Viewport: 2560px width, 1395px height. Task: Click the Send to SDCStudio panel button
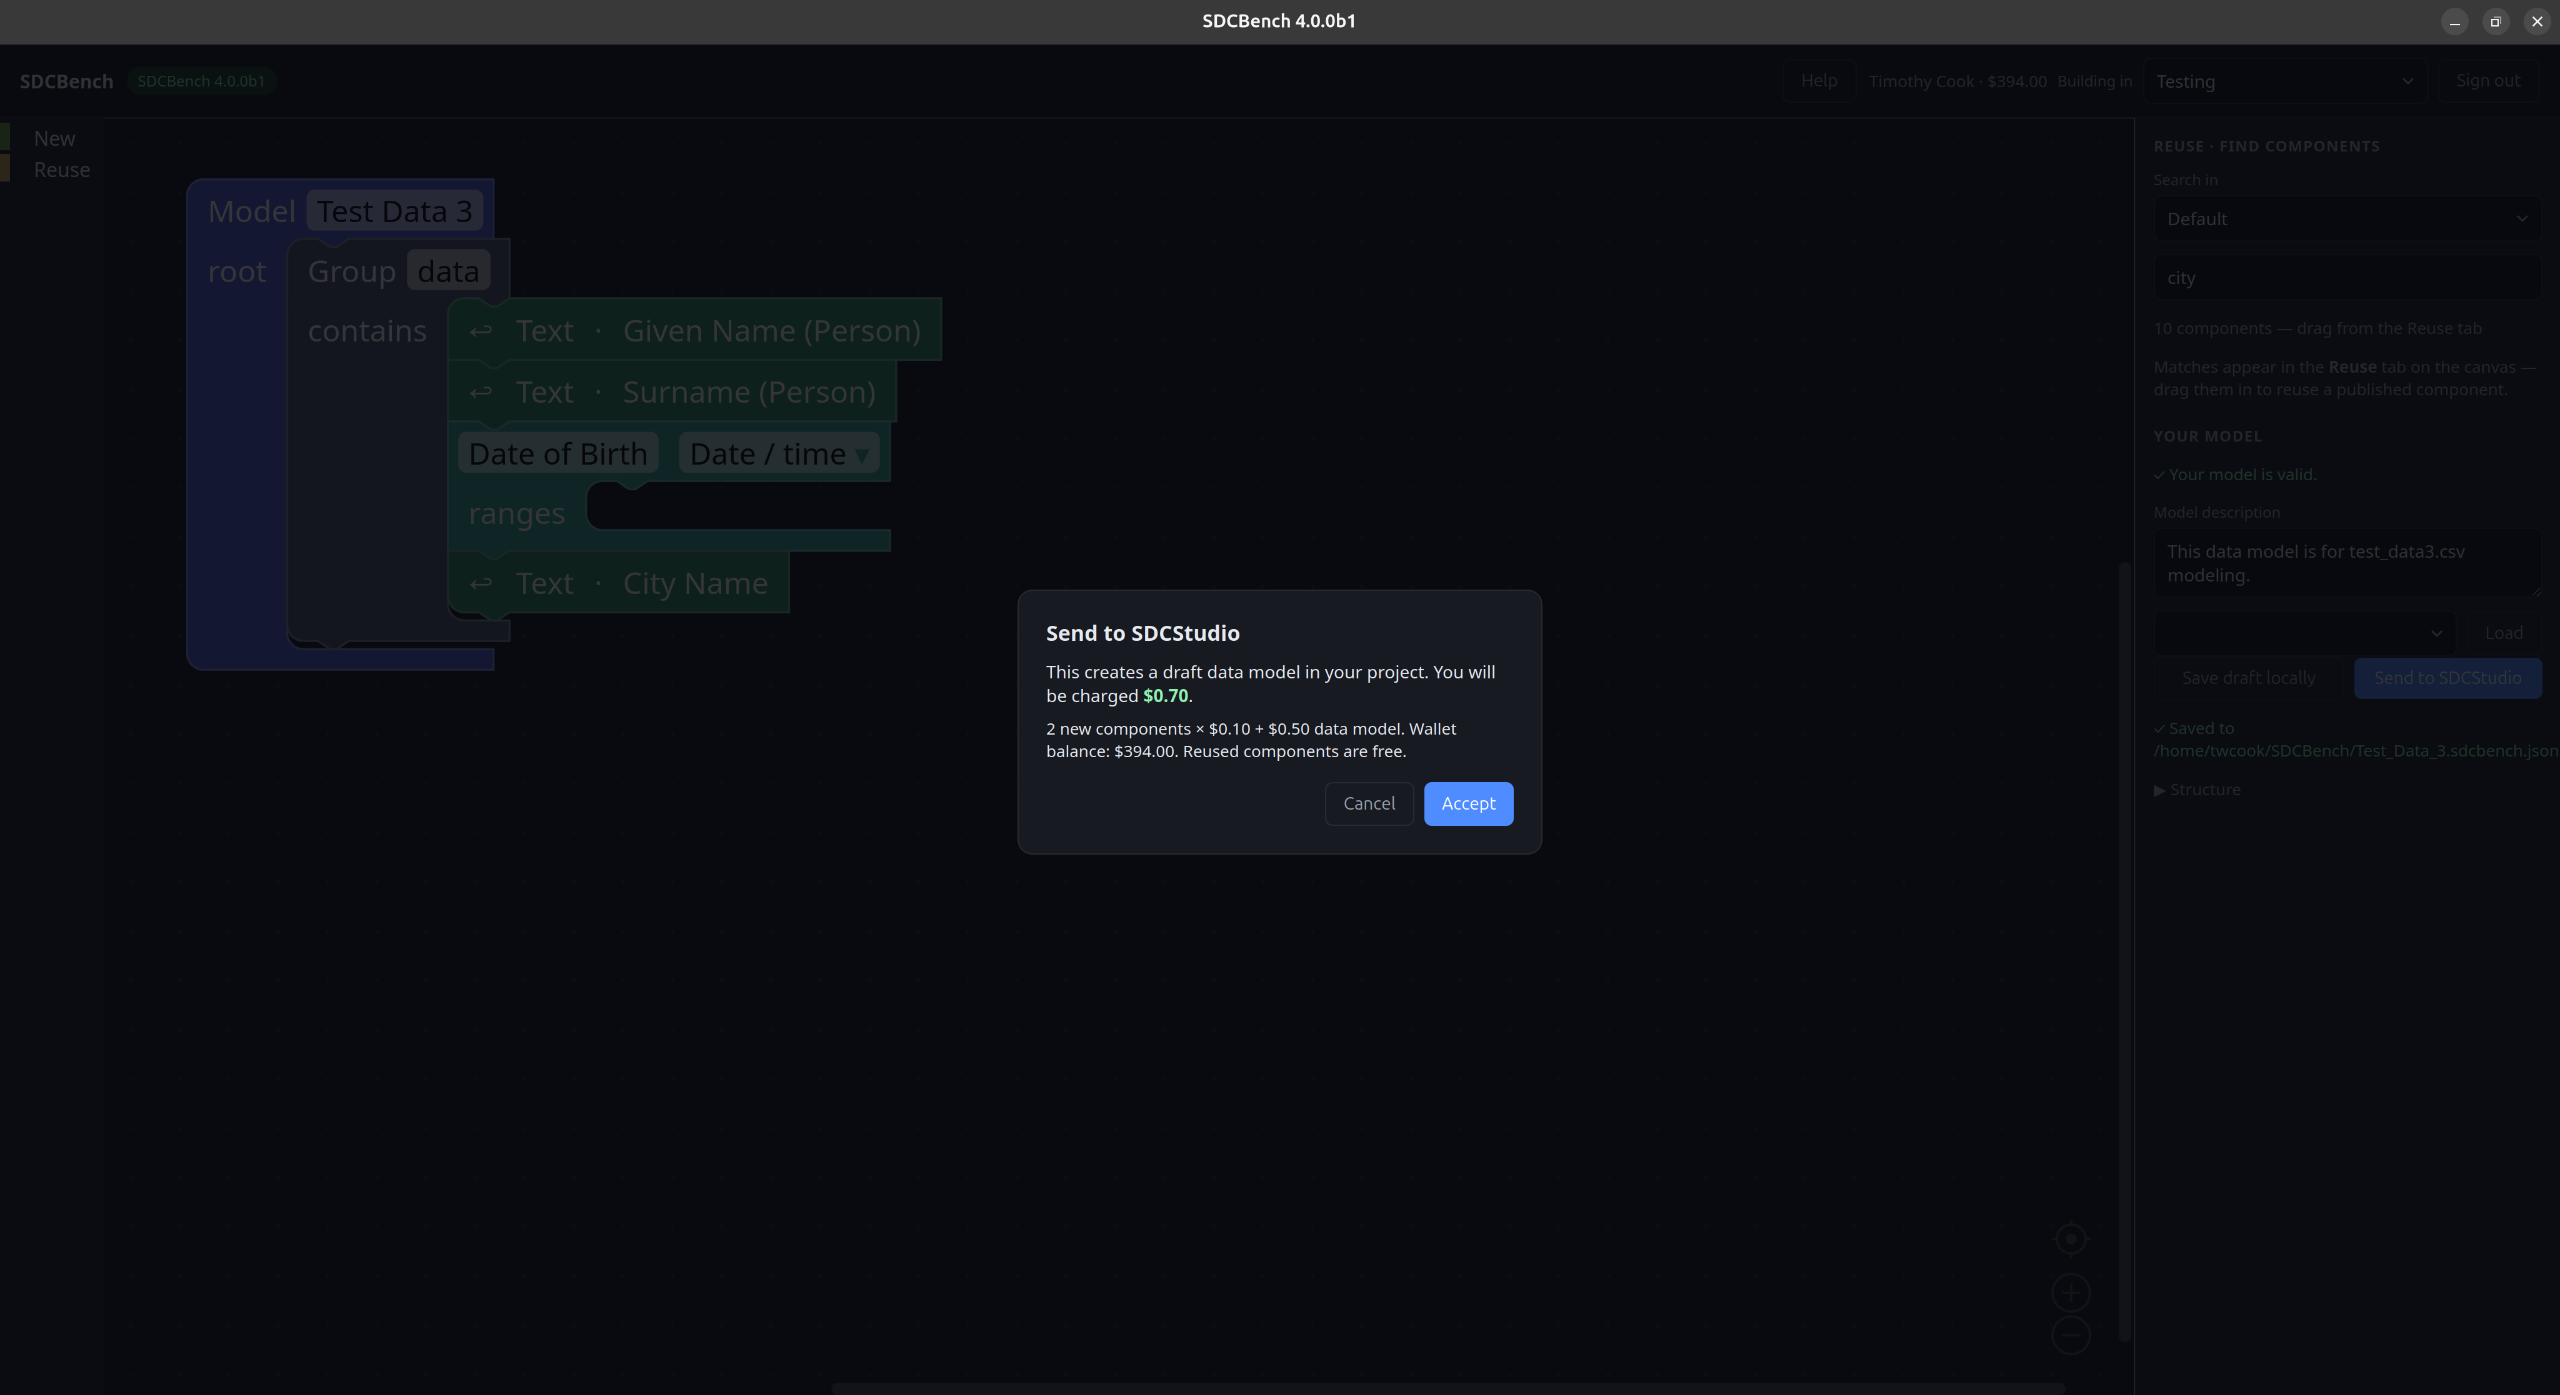click(2447, 678)
